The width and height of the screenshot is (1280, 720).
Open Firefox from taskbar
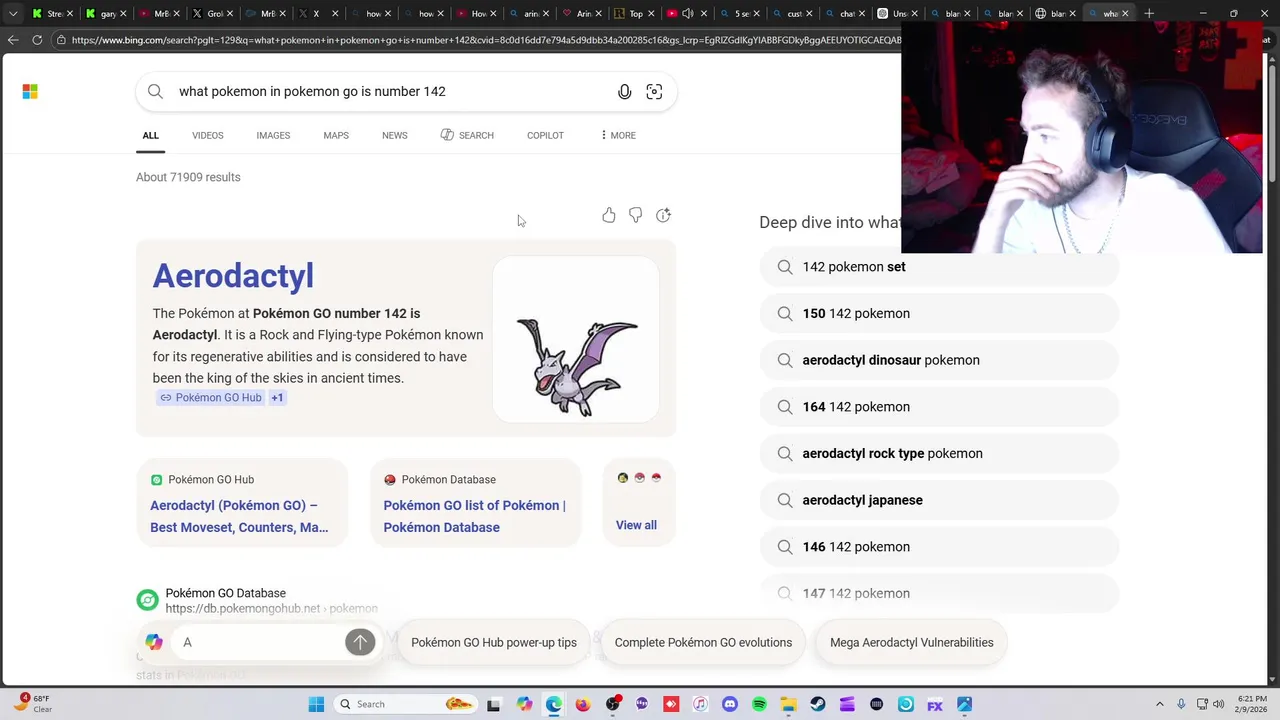(x=583, y=704)
